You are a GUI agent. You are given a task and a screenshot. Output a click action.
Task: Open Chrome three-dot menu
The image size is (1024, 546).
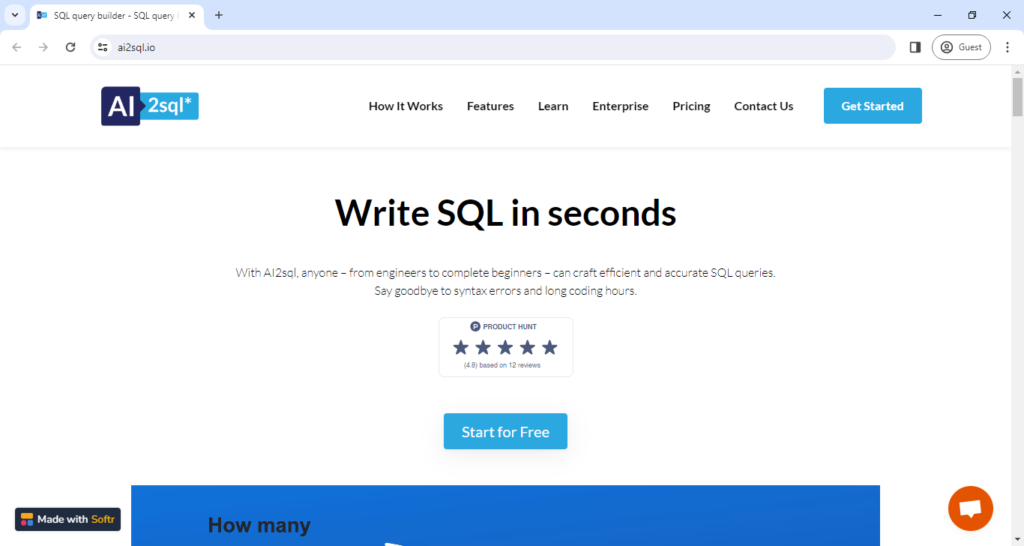click(x=1007, y=47)
